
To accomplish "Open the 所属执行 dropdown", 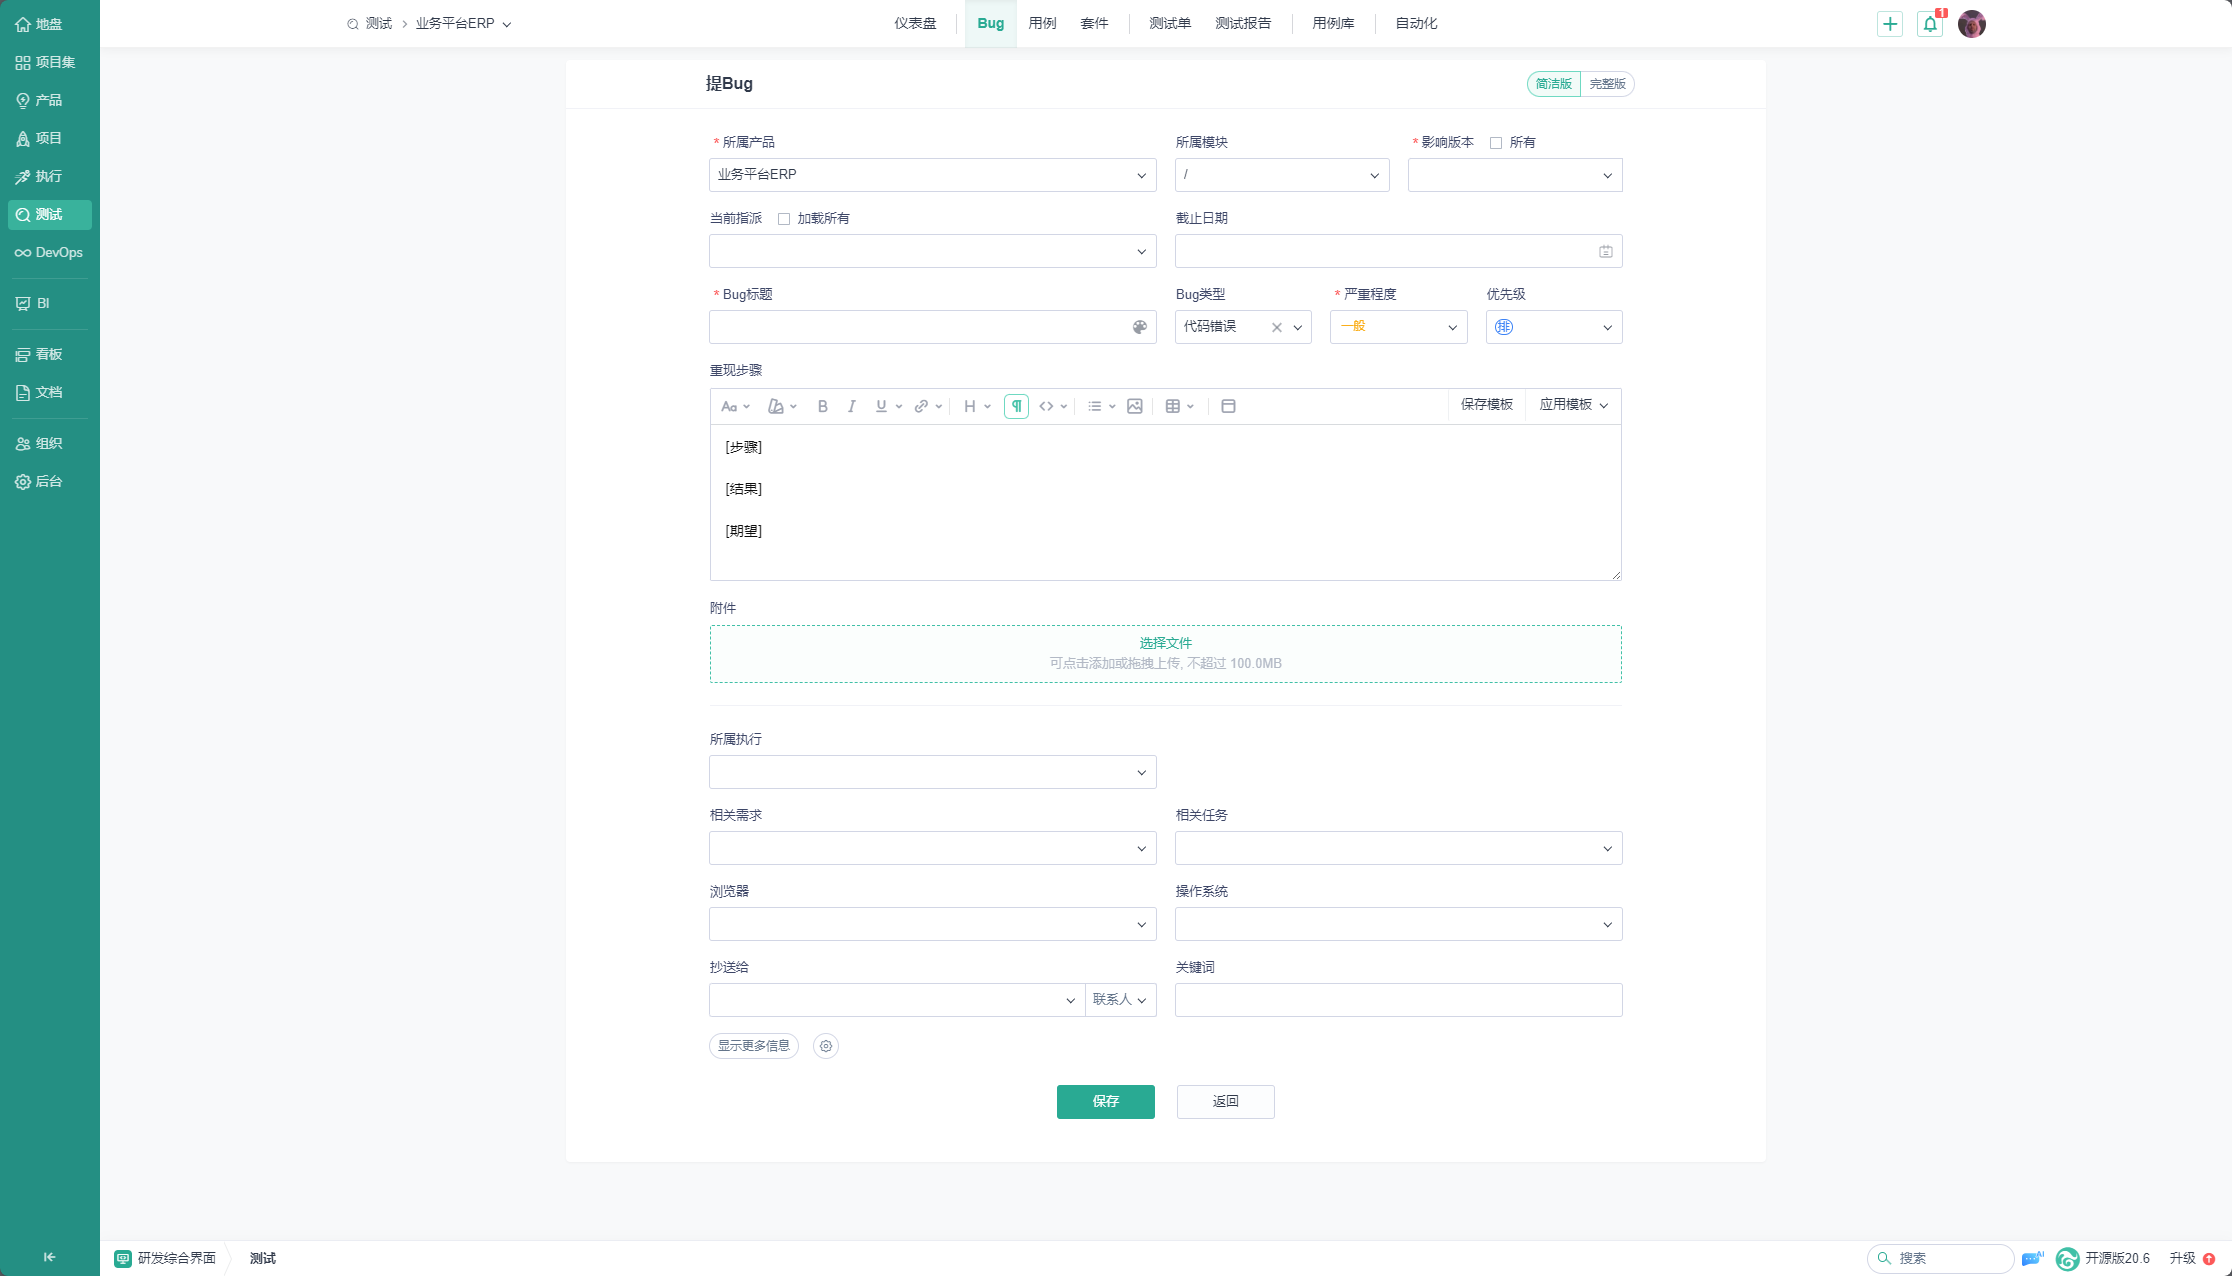I will (932, 772).
